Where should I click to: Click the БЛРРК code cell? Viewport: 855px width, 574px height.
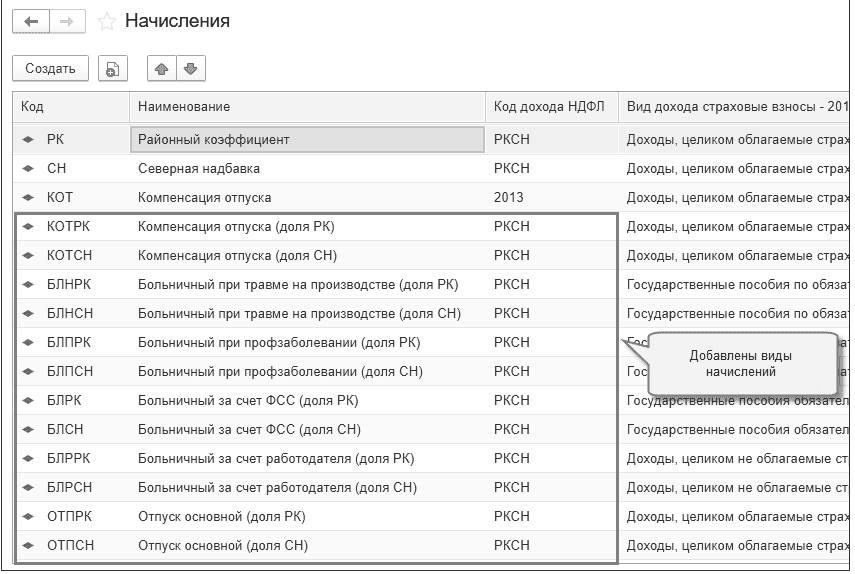tap(69, 459)
